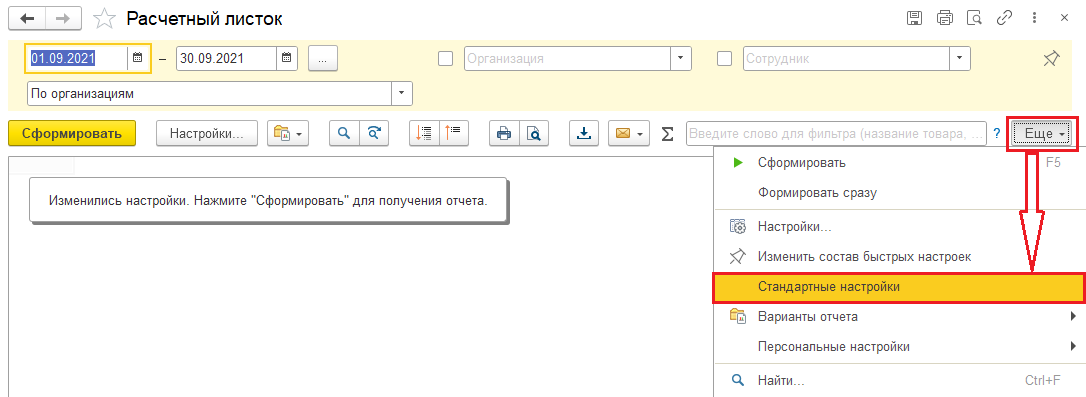Collapse all groups icon in toolbar

point(454,134)
